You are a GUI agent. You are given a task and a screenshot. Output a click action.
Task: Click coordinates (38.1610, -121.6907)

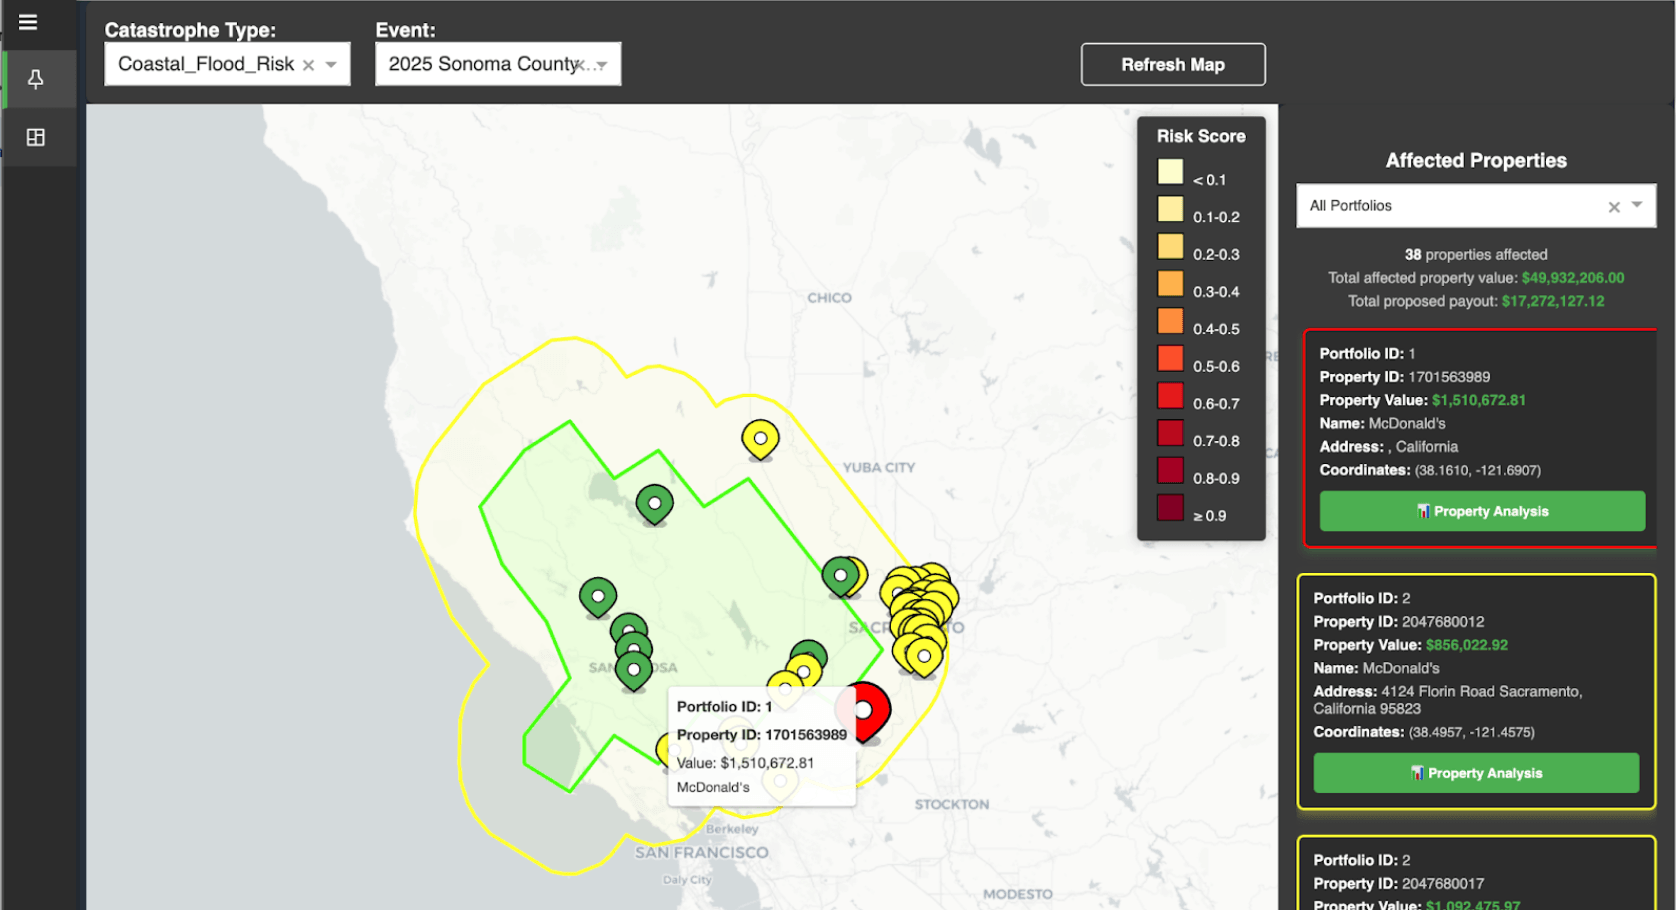point(1478,470)
